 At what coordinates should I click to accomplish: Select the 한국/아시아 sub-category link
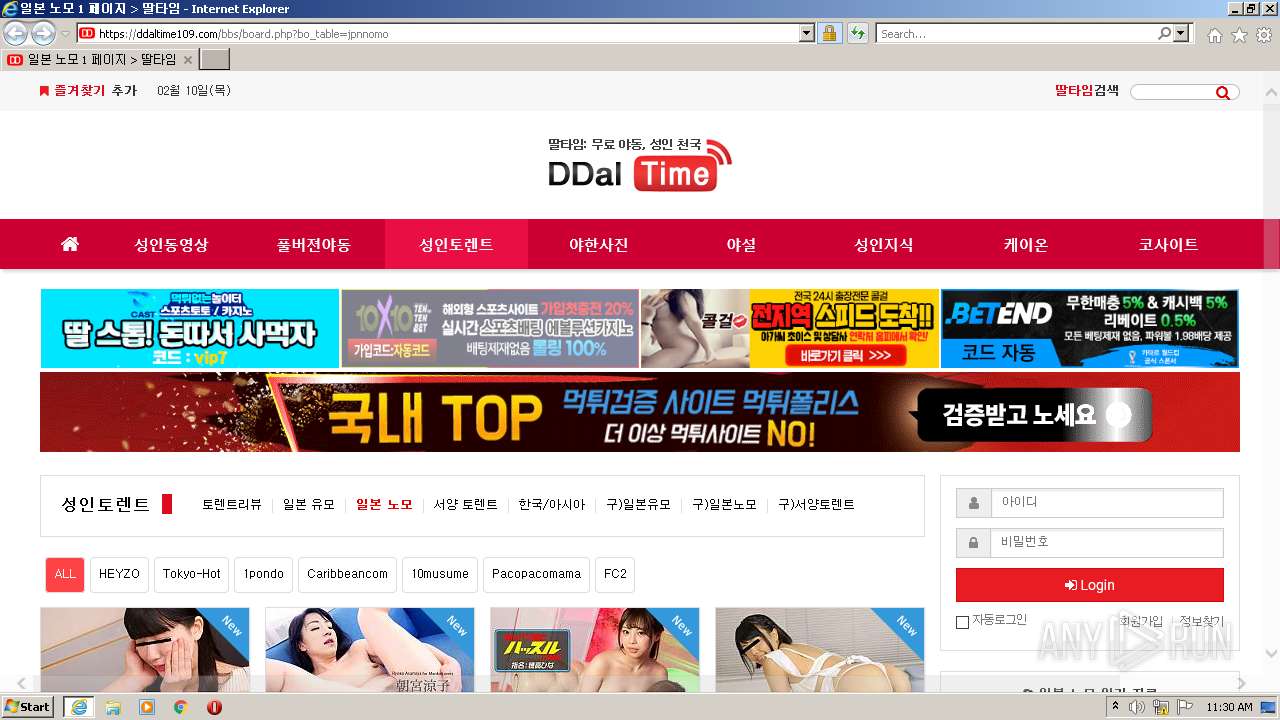point(552,505)
